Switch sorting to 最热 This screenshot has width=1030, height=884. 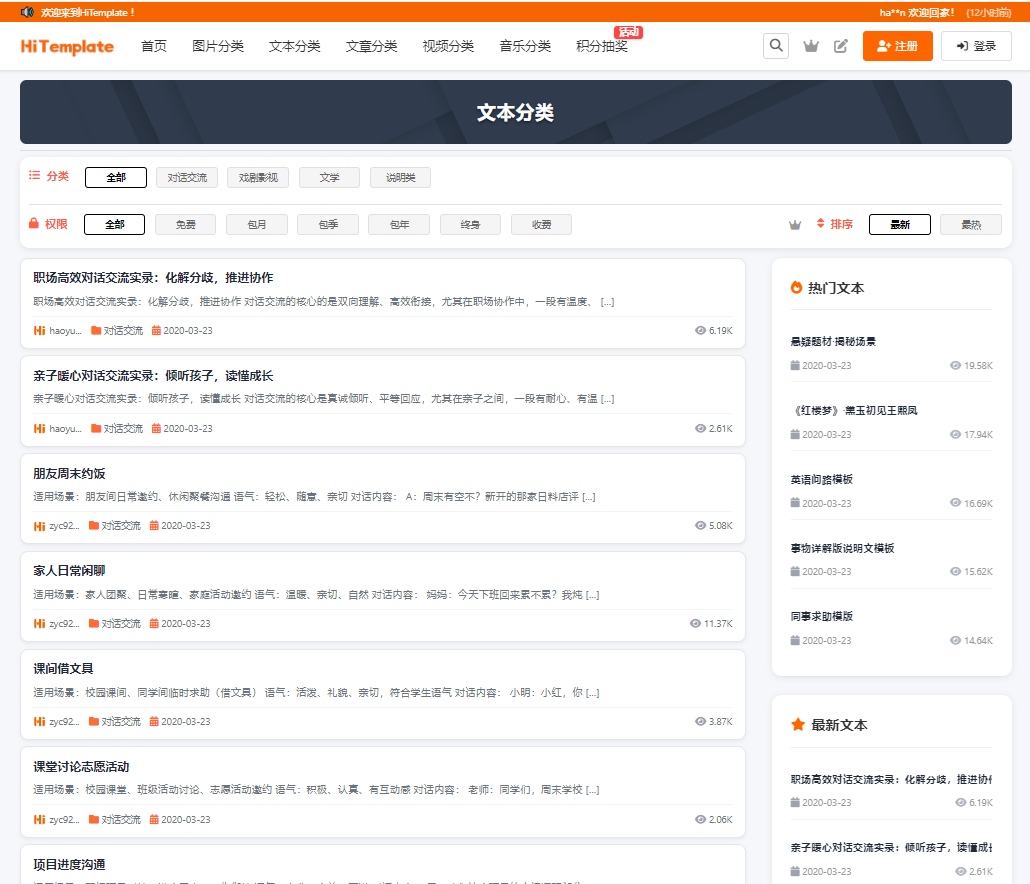970,224
